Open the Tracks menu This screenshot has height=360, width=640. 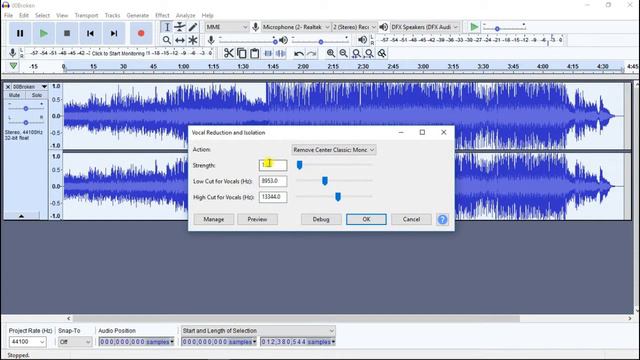(112, 15)
